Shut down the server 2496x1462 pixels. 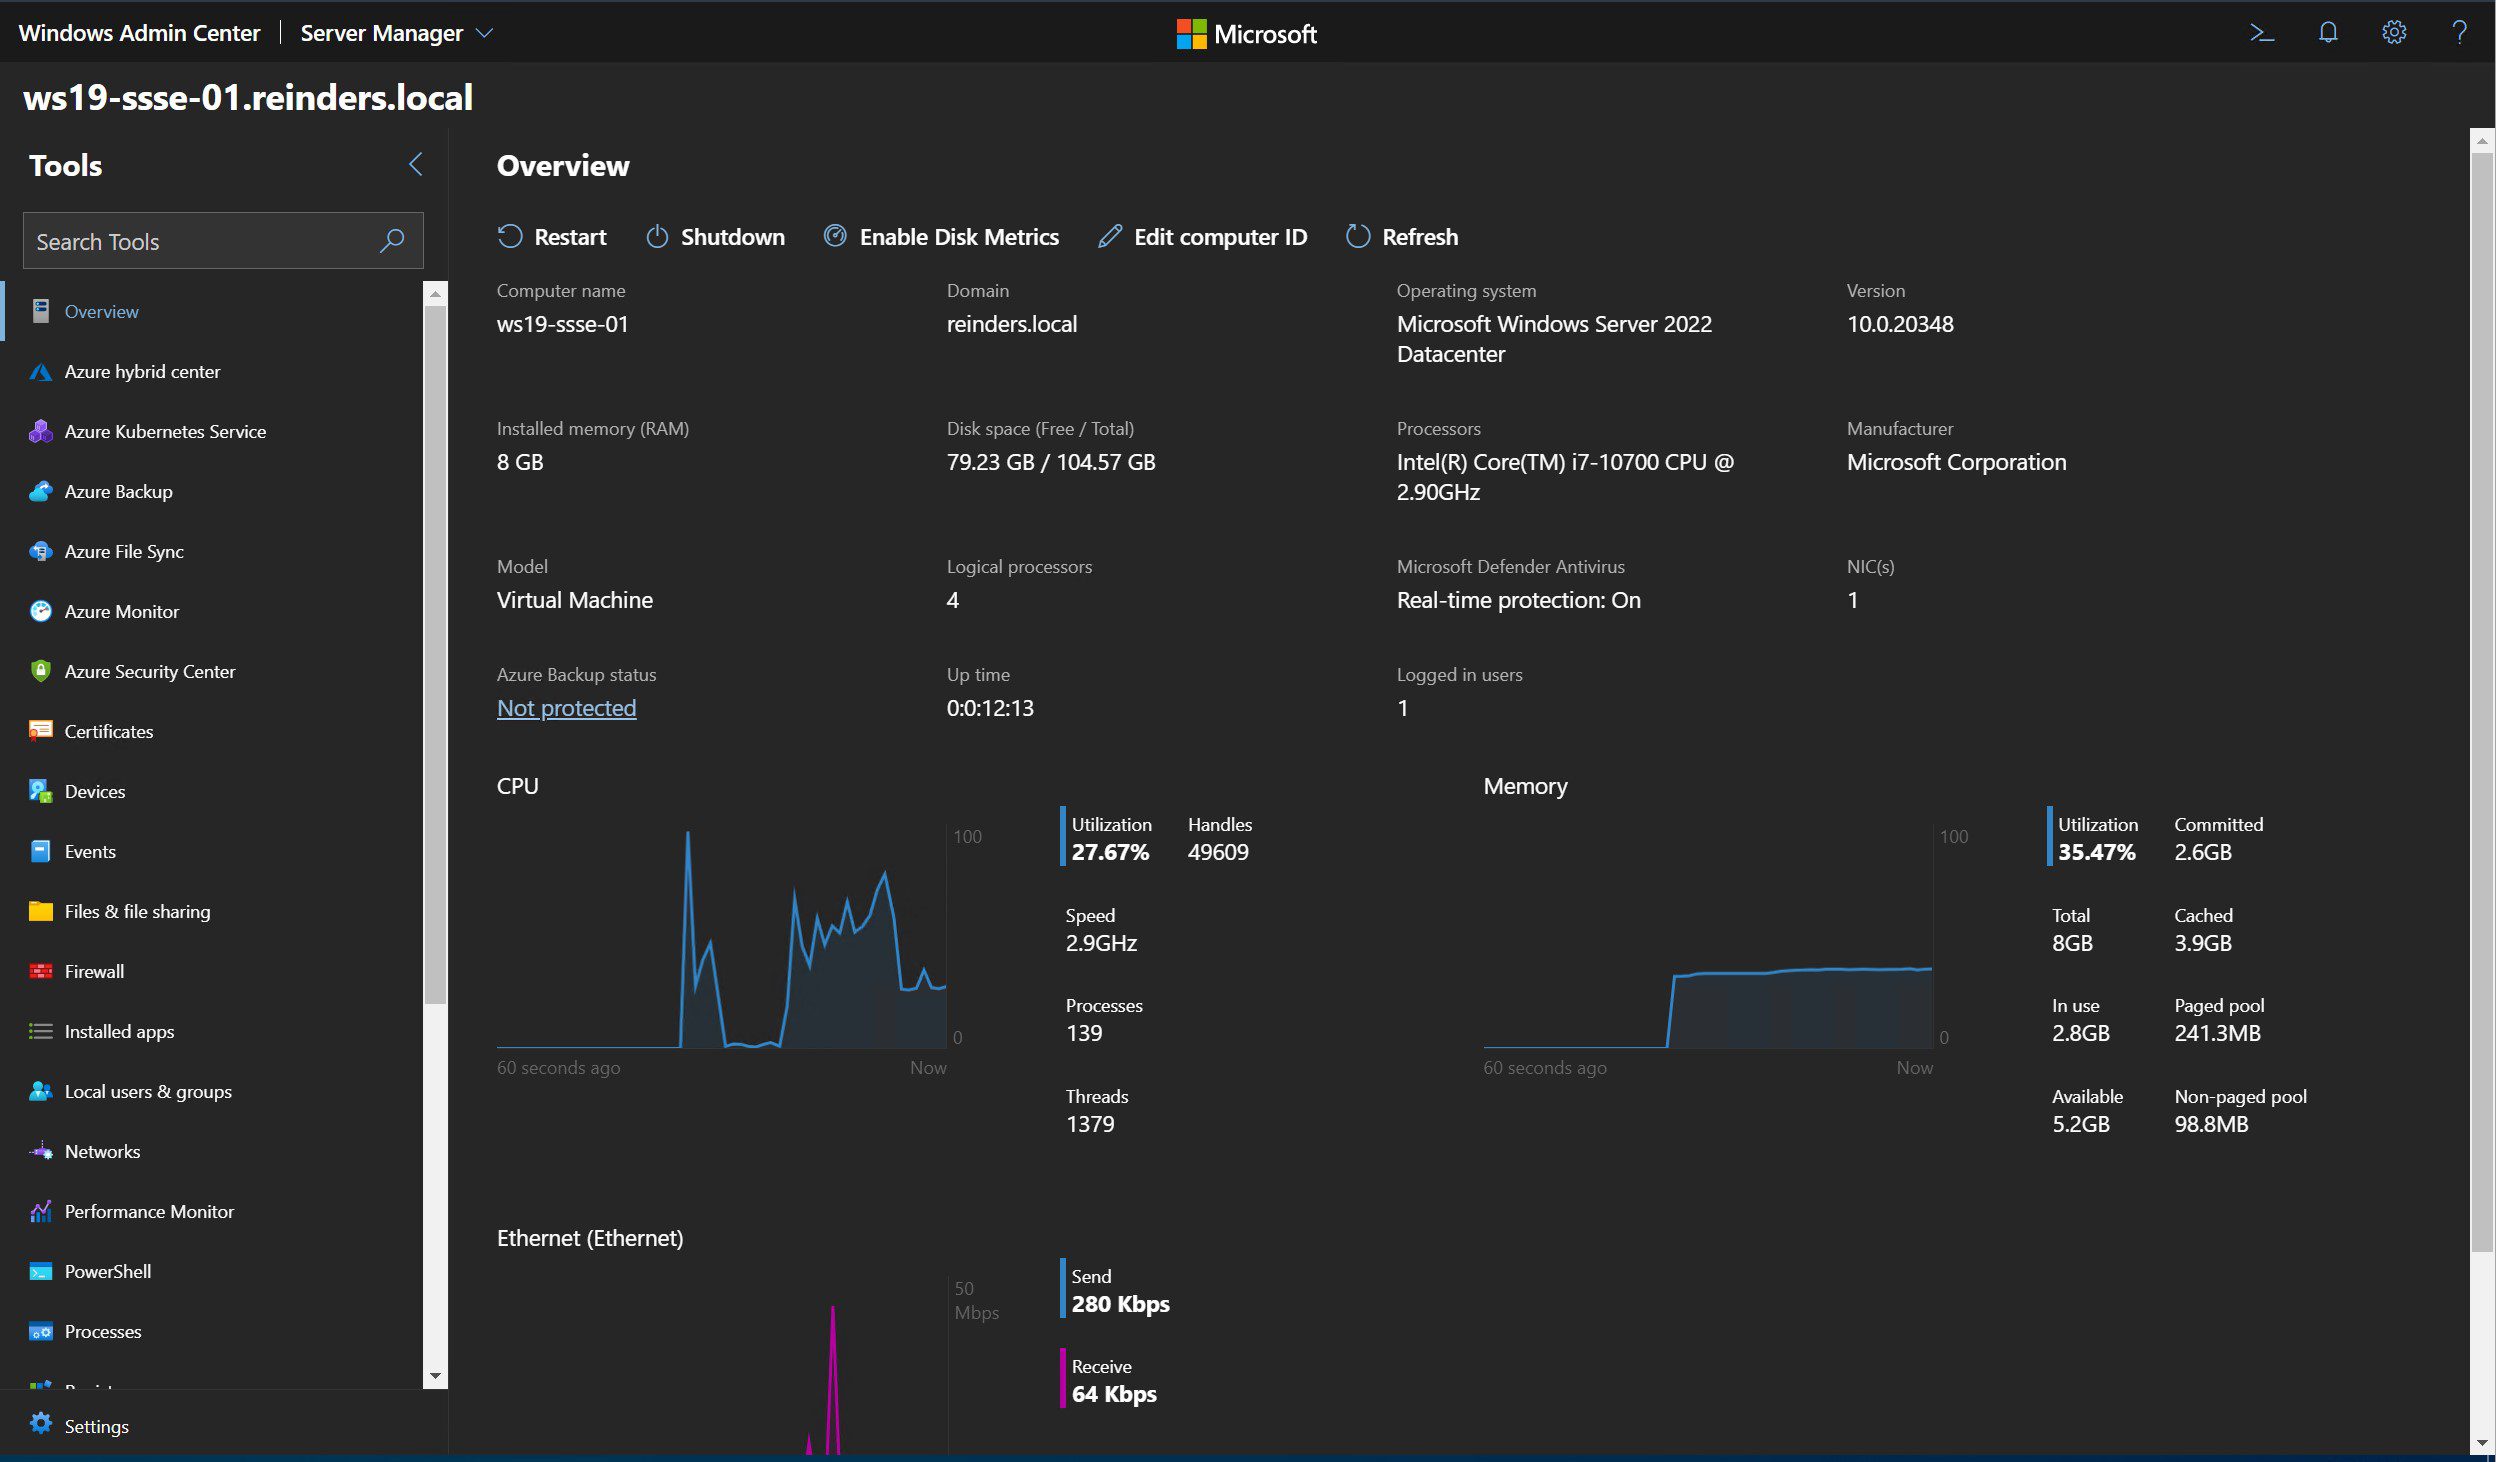coord(715,237)
